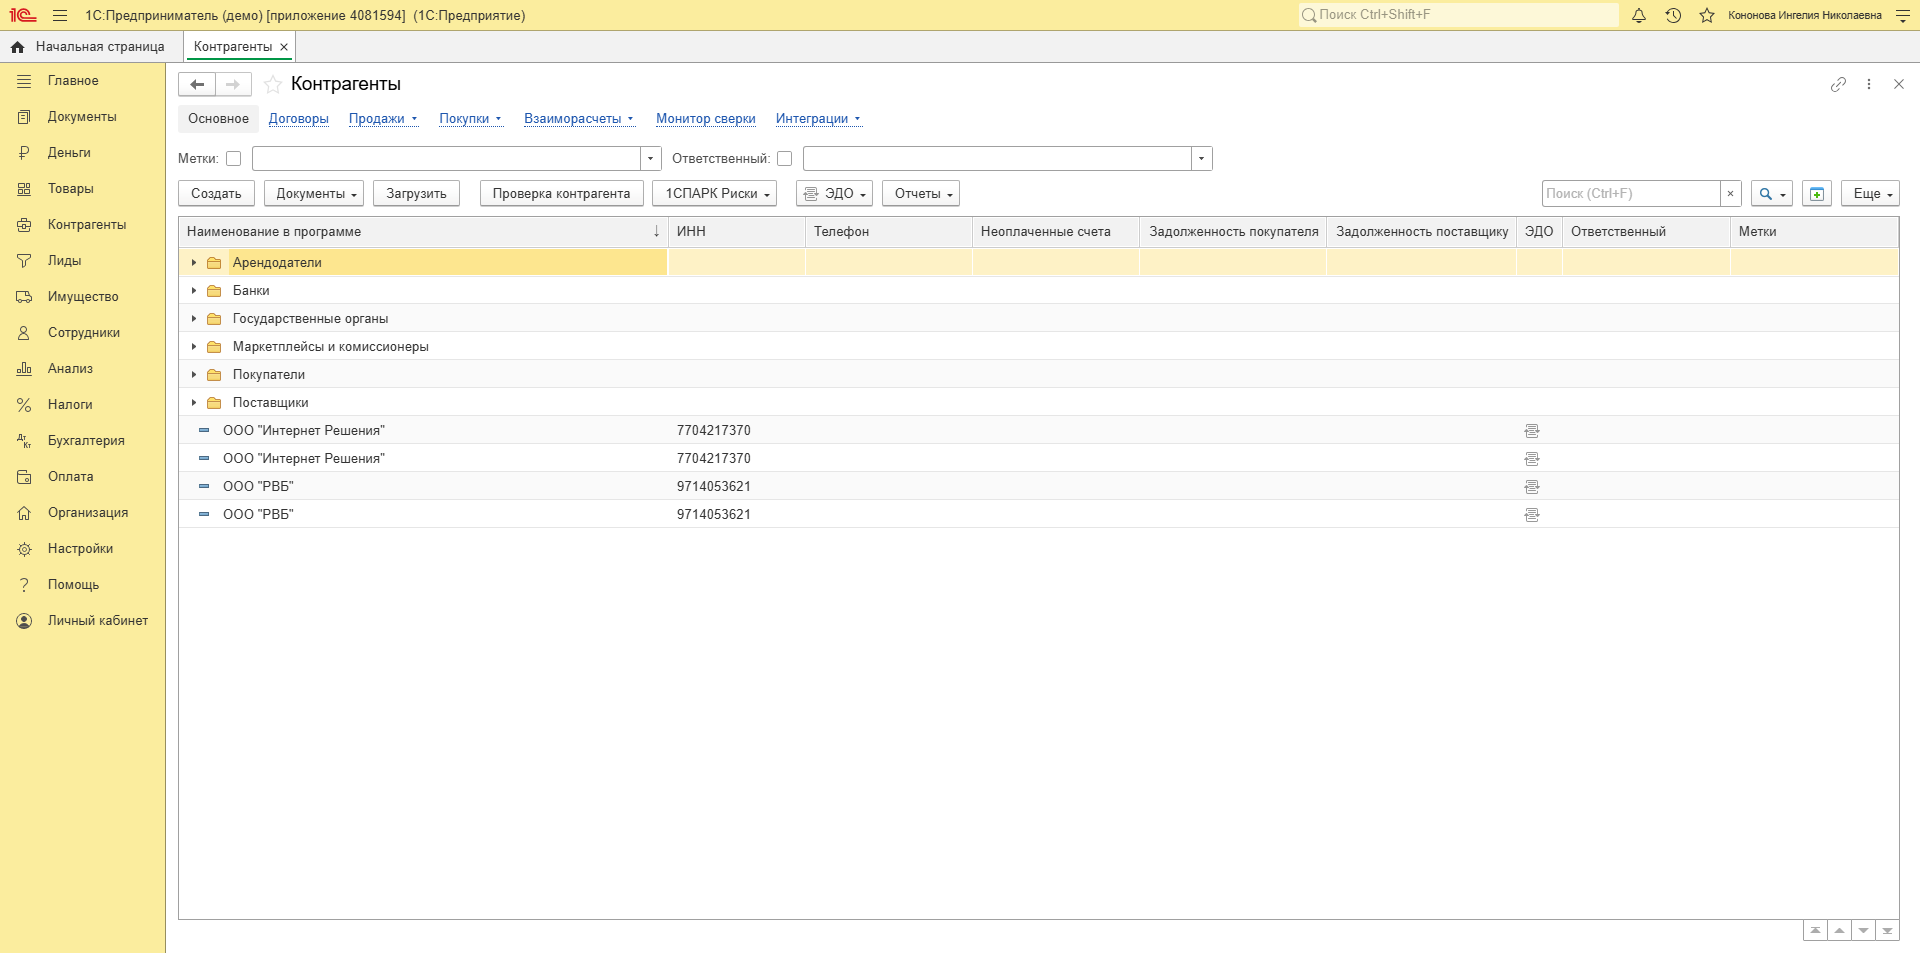Expand the Поставщики folder
1920x953 pixels.
pyautogui.click(x=194, y=403)
